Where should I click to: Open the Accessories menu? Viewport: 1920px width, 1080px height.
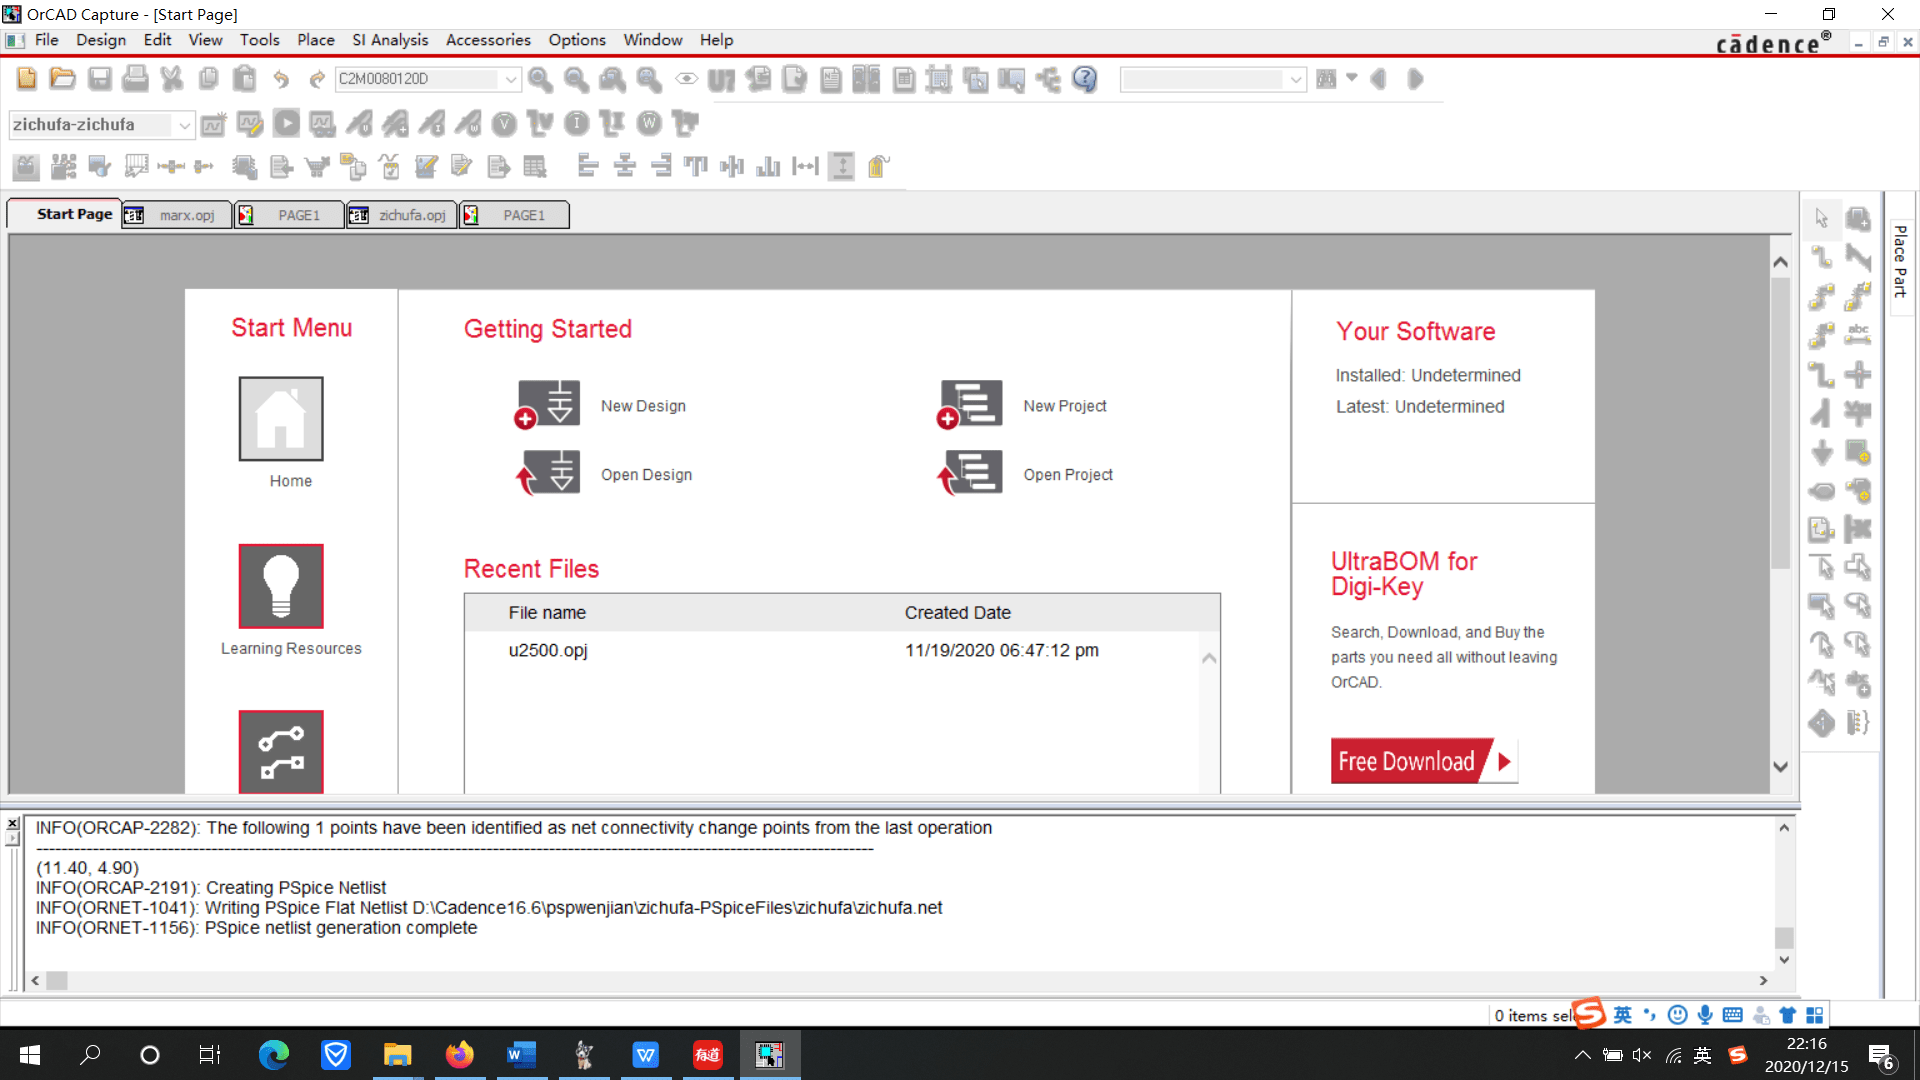pos(488,40)
